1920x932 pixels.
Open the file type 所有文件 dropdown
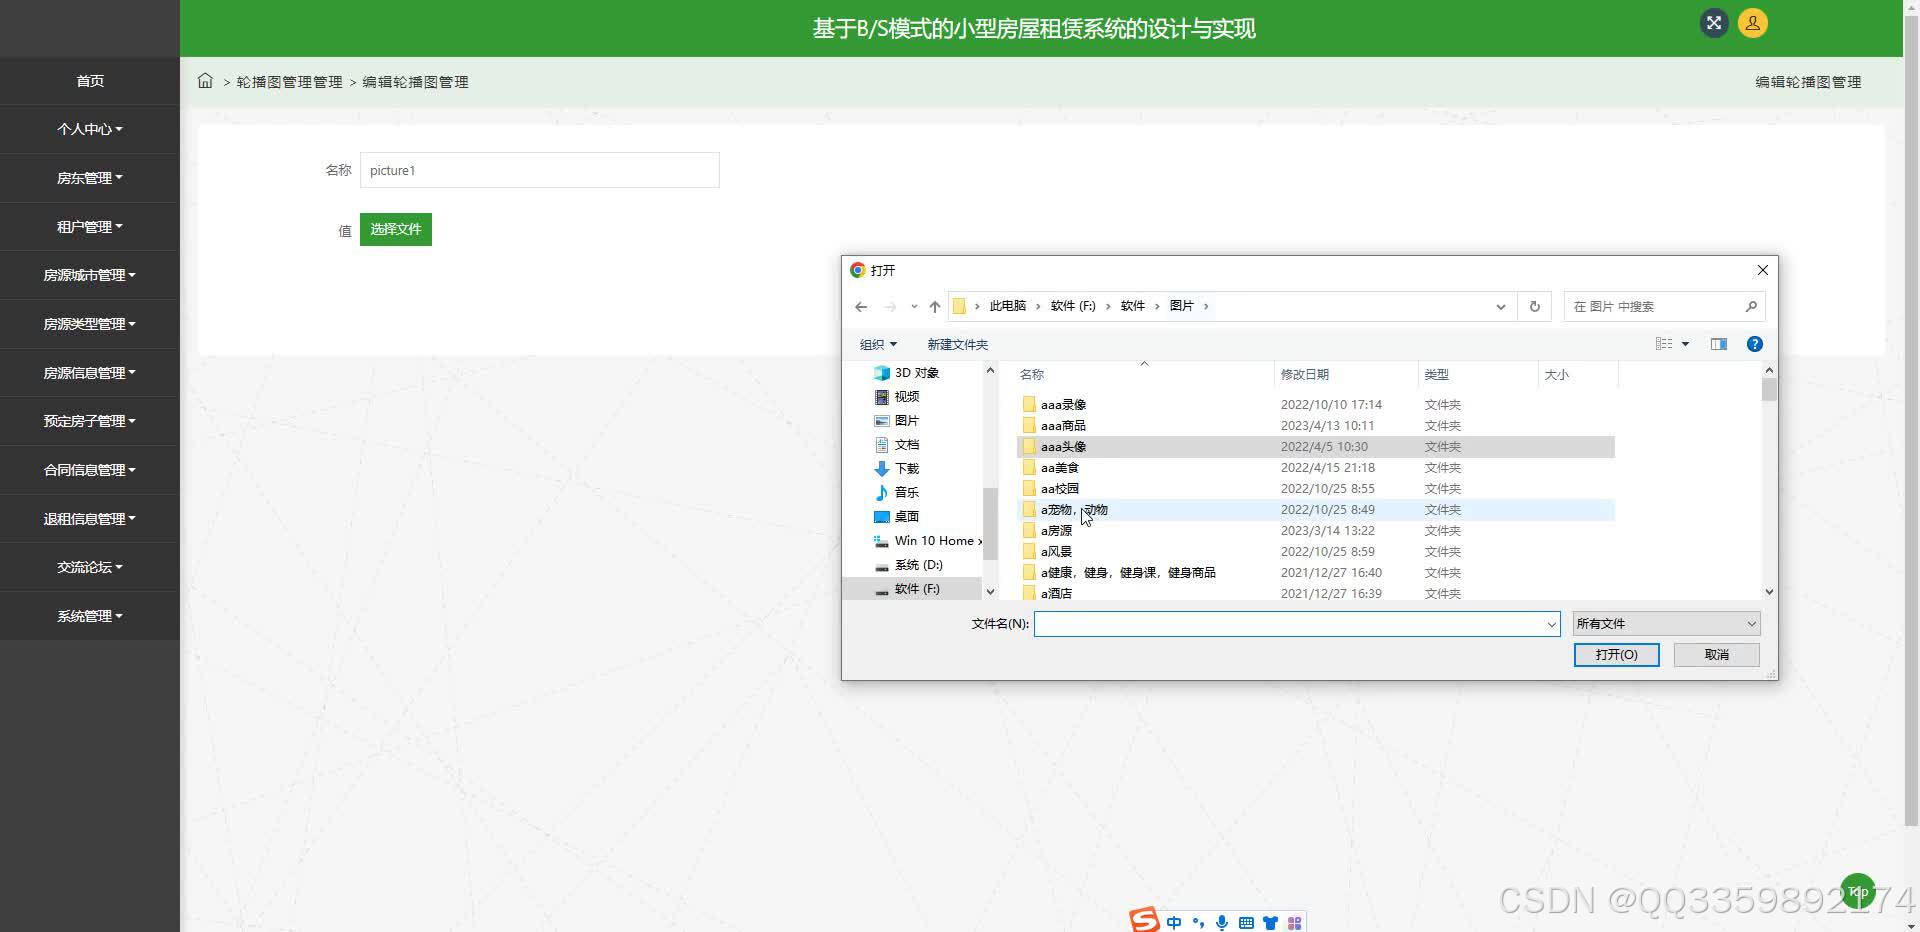[1666, 624]
